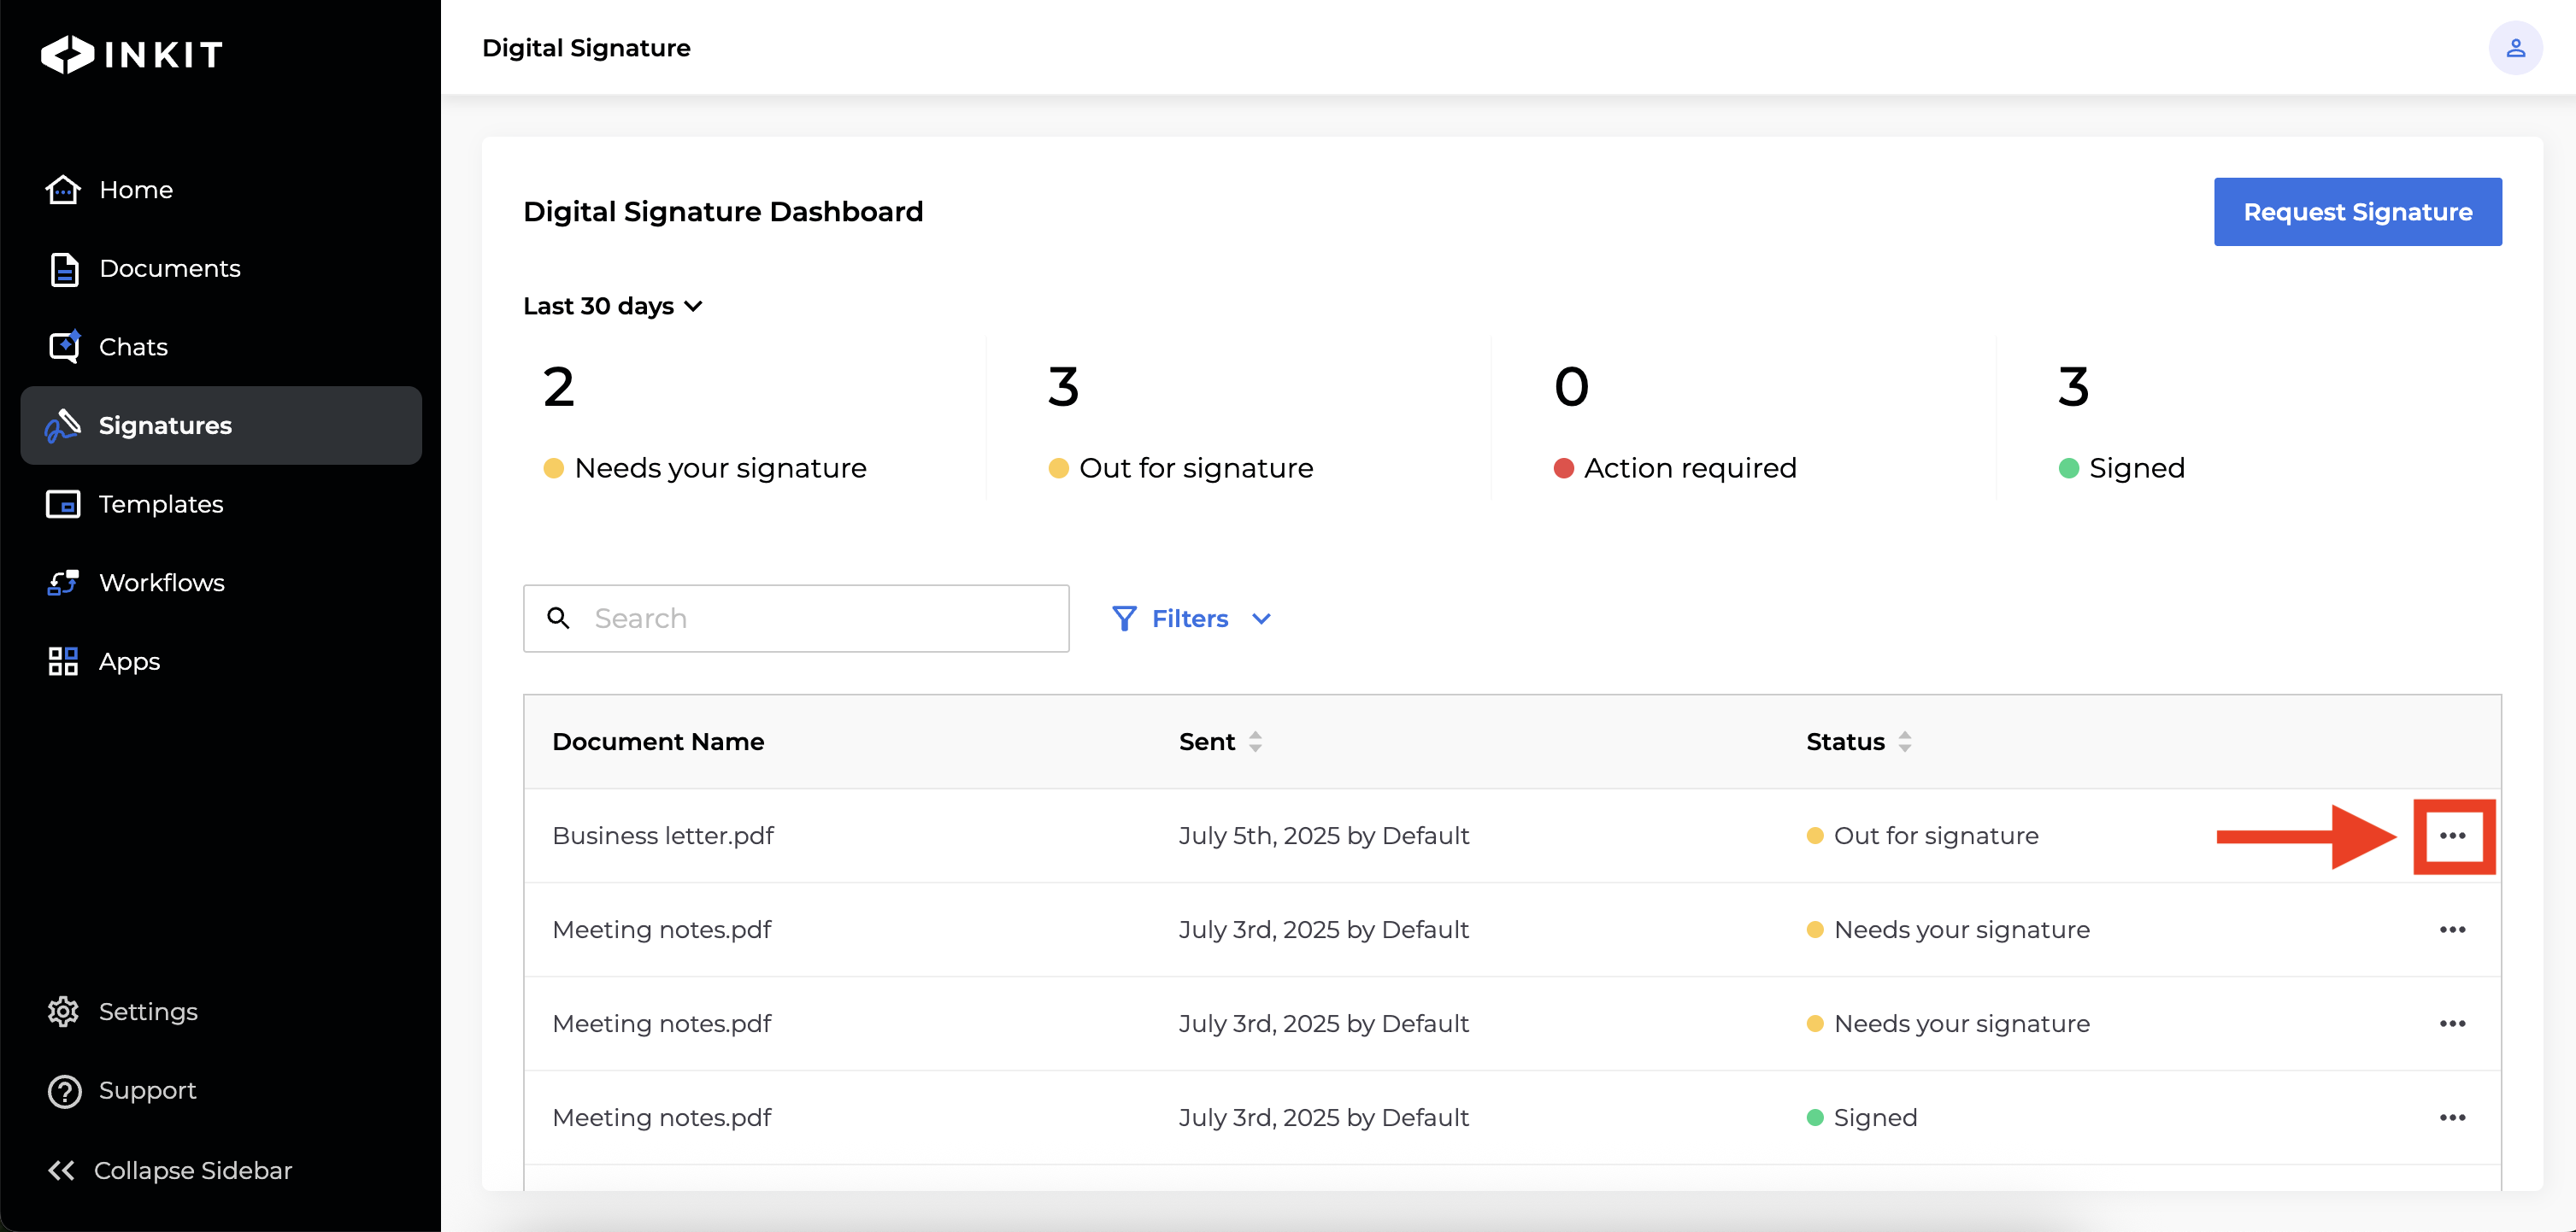This screenshot has width=2576, height=1232.
Task: Click Collapse Sidebar label
Action: click(193, 1170)
